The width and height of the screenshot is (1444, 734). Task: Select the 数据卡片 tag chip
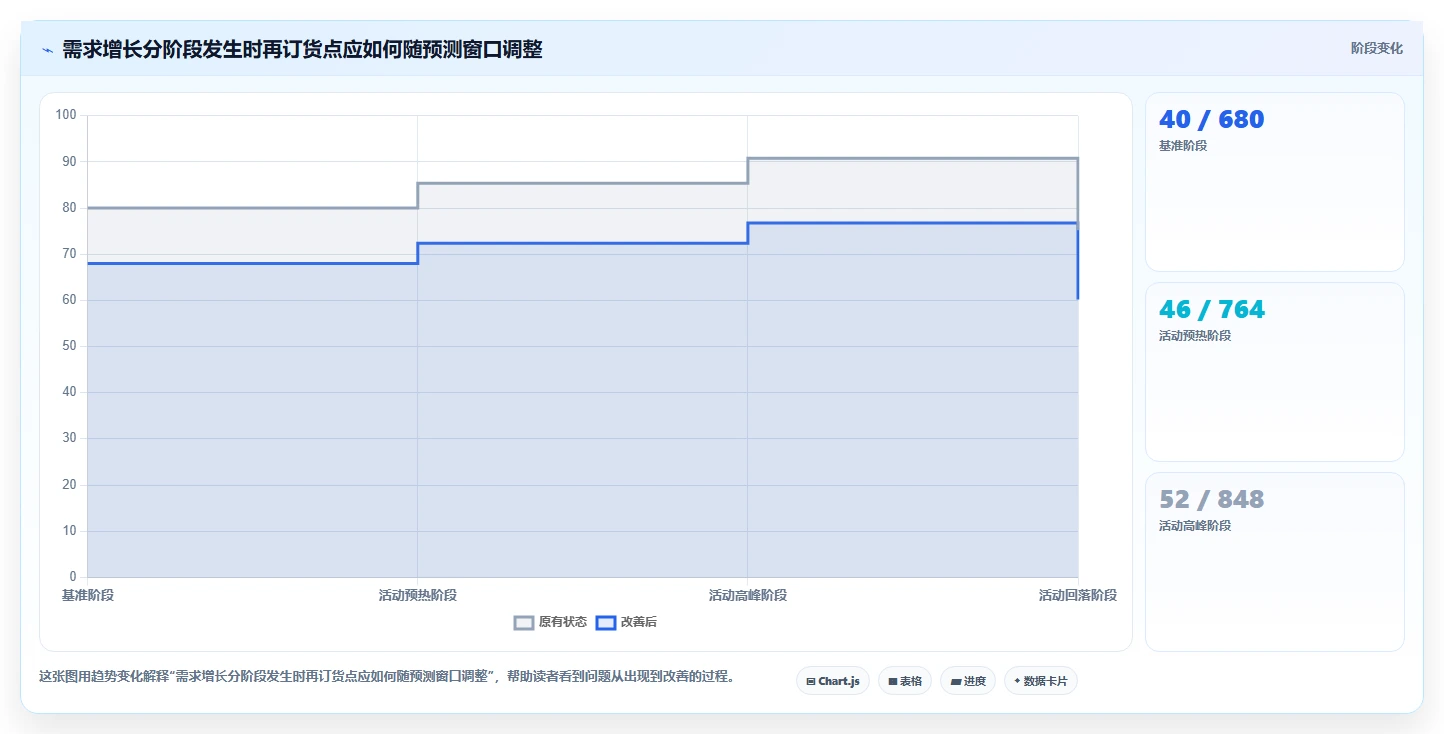1041,681
